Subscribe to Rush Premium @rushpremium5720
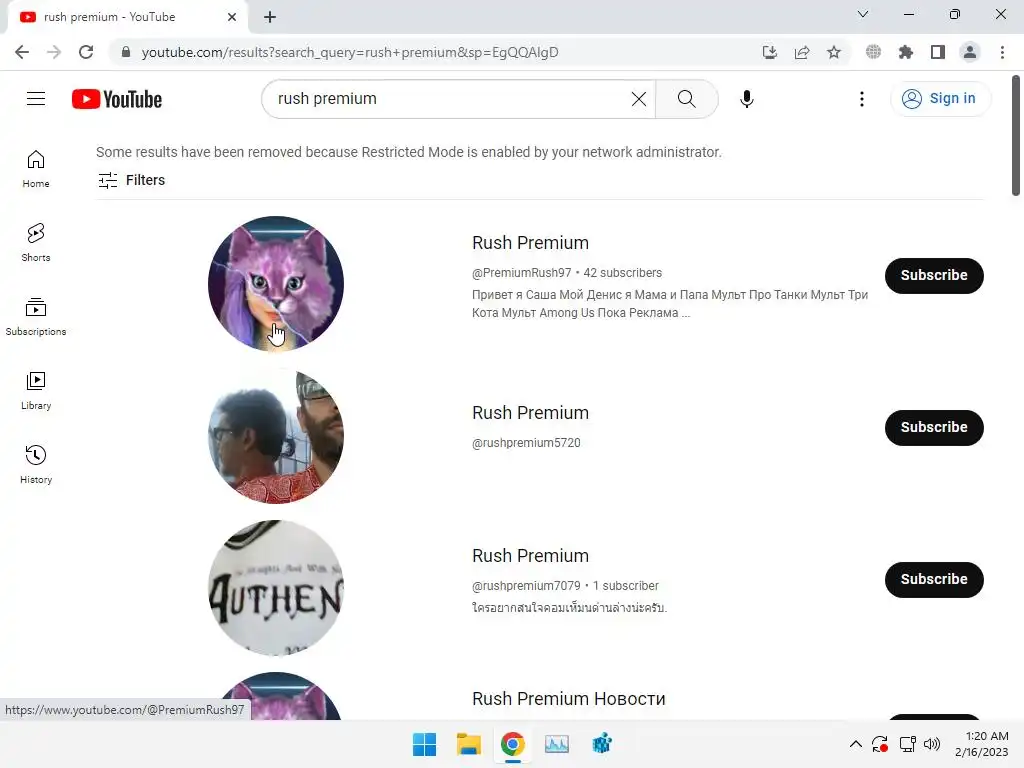Screen dimensions: 1024x768 934,428
